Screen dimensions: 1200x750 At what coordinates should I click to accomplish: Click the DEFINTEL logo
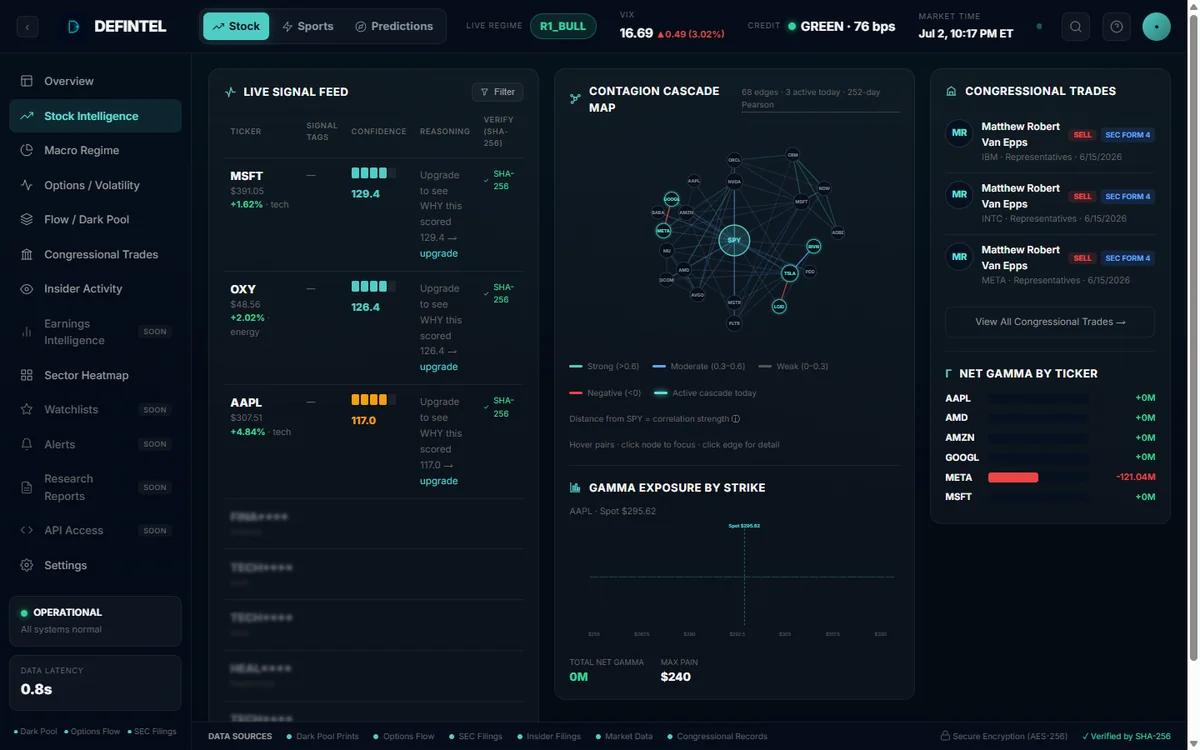pyautogui.click(x=116, y=27)
